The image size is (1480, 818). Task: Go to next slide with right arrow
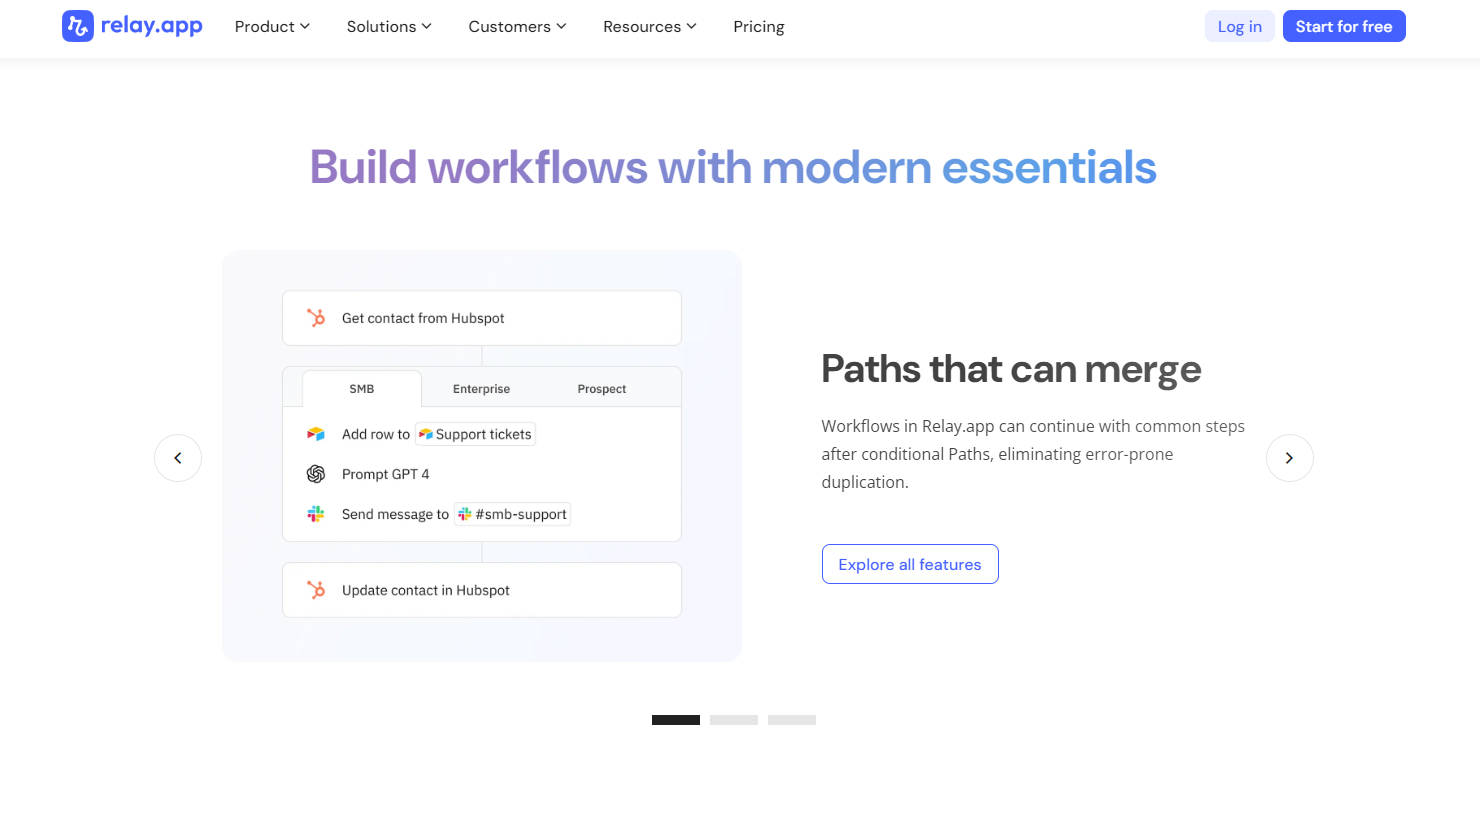(1290, 458)
